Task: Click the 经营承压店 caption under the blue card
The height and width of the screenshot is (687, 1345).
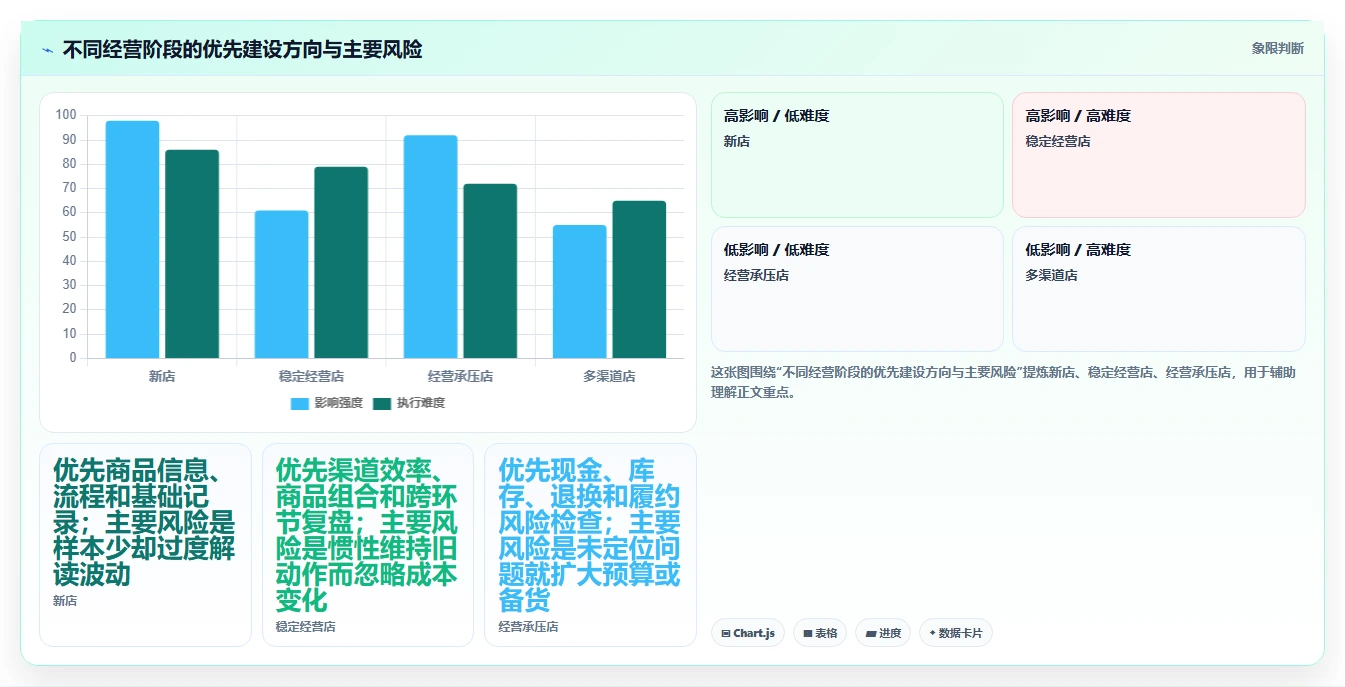Action: (x=528, y=627)
